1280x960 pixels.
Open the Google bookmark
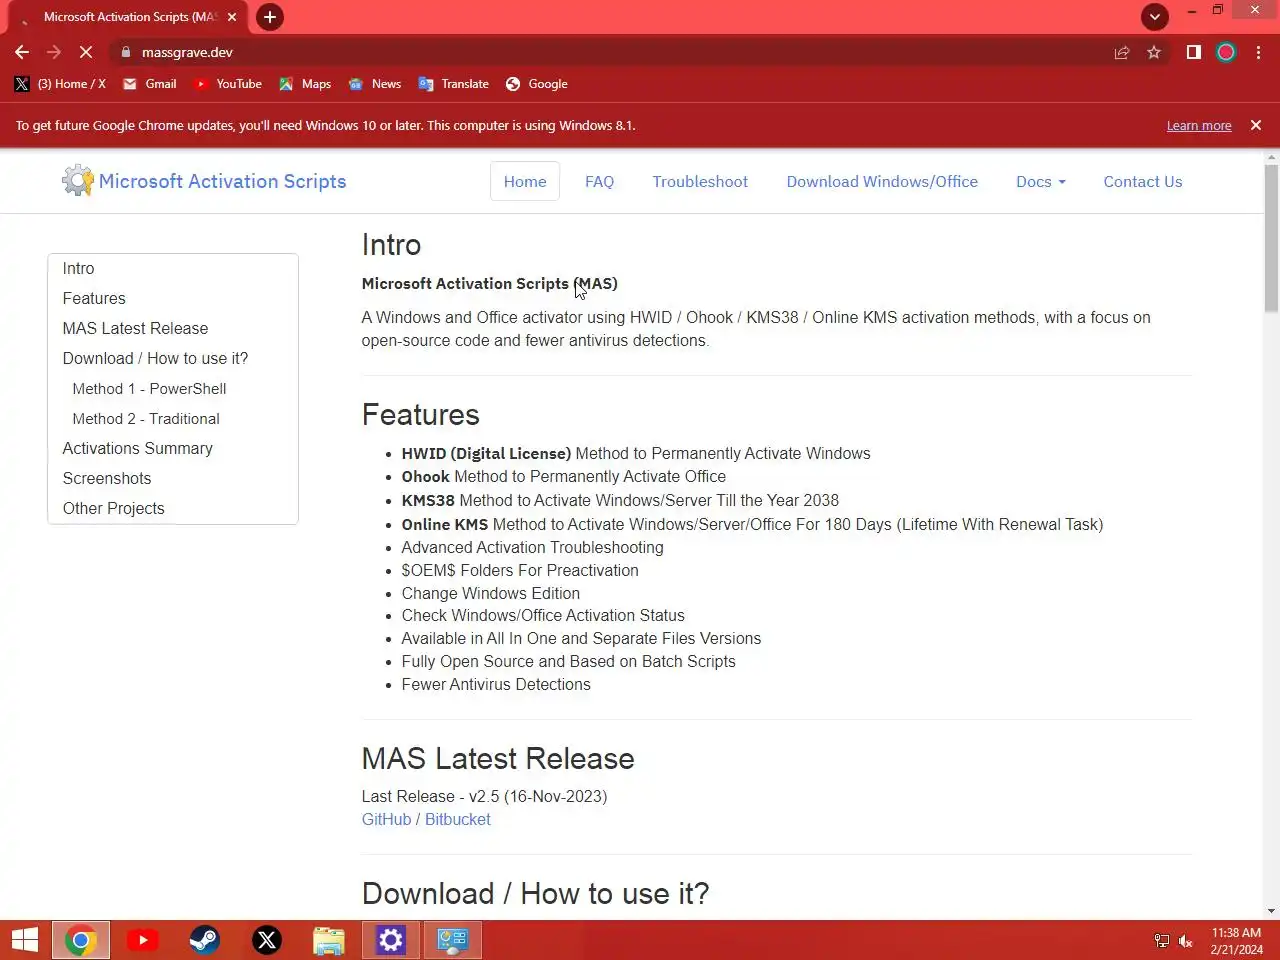tap(537, 84)
